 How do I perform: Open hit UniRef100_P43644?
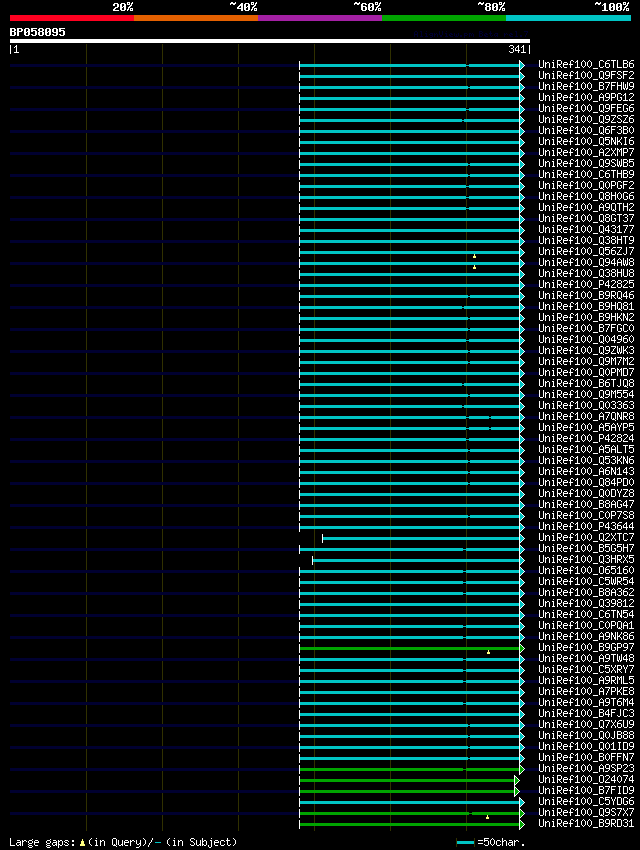[586, 526]
